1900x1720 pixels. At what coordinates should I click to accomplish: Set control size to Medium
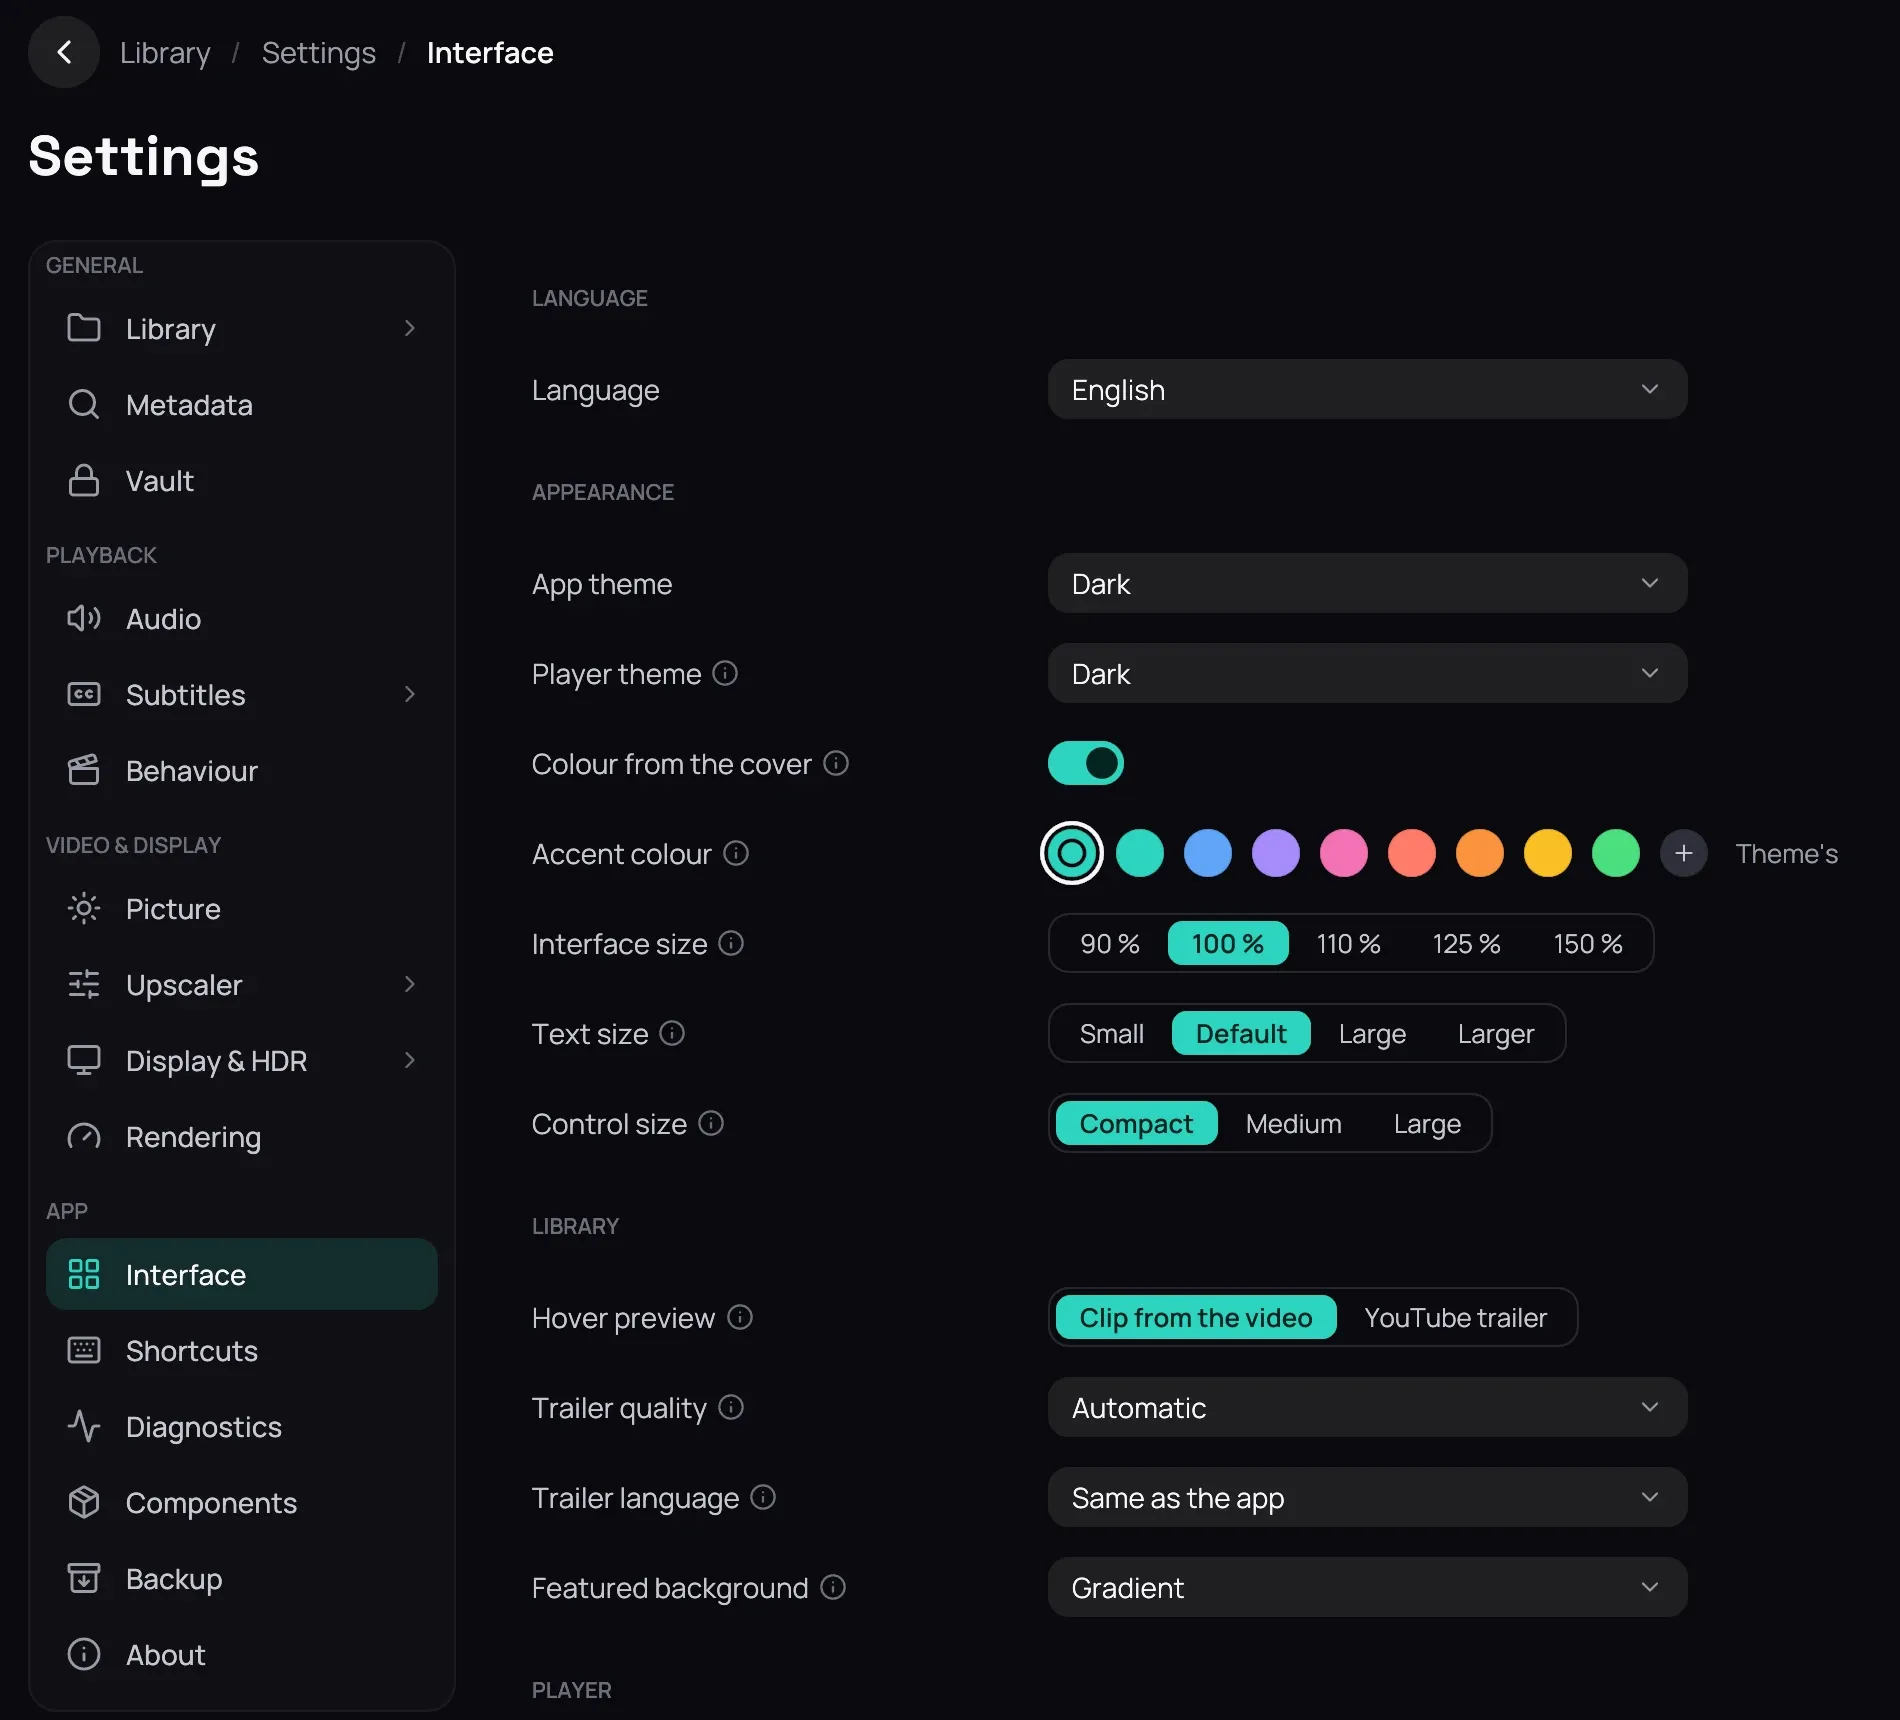click(x=1294, y=1123)
